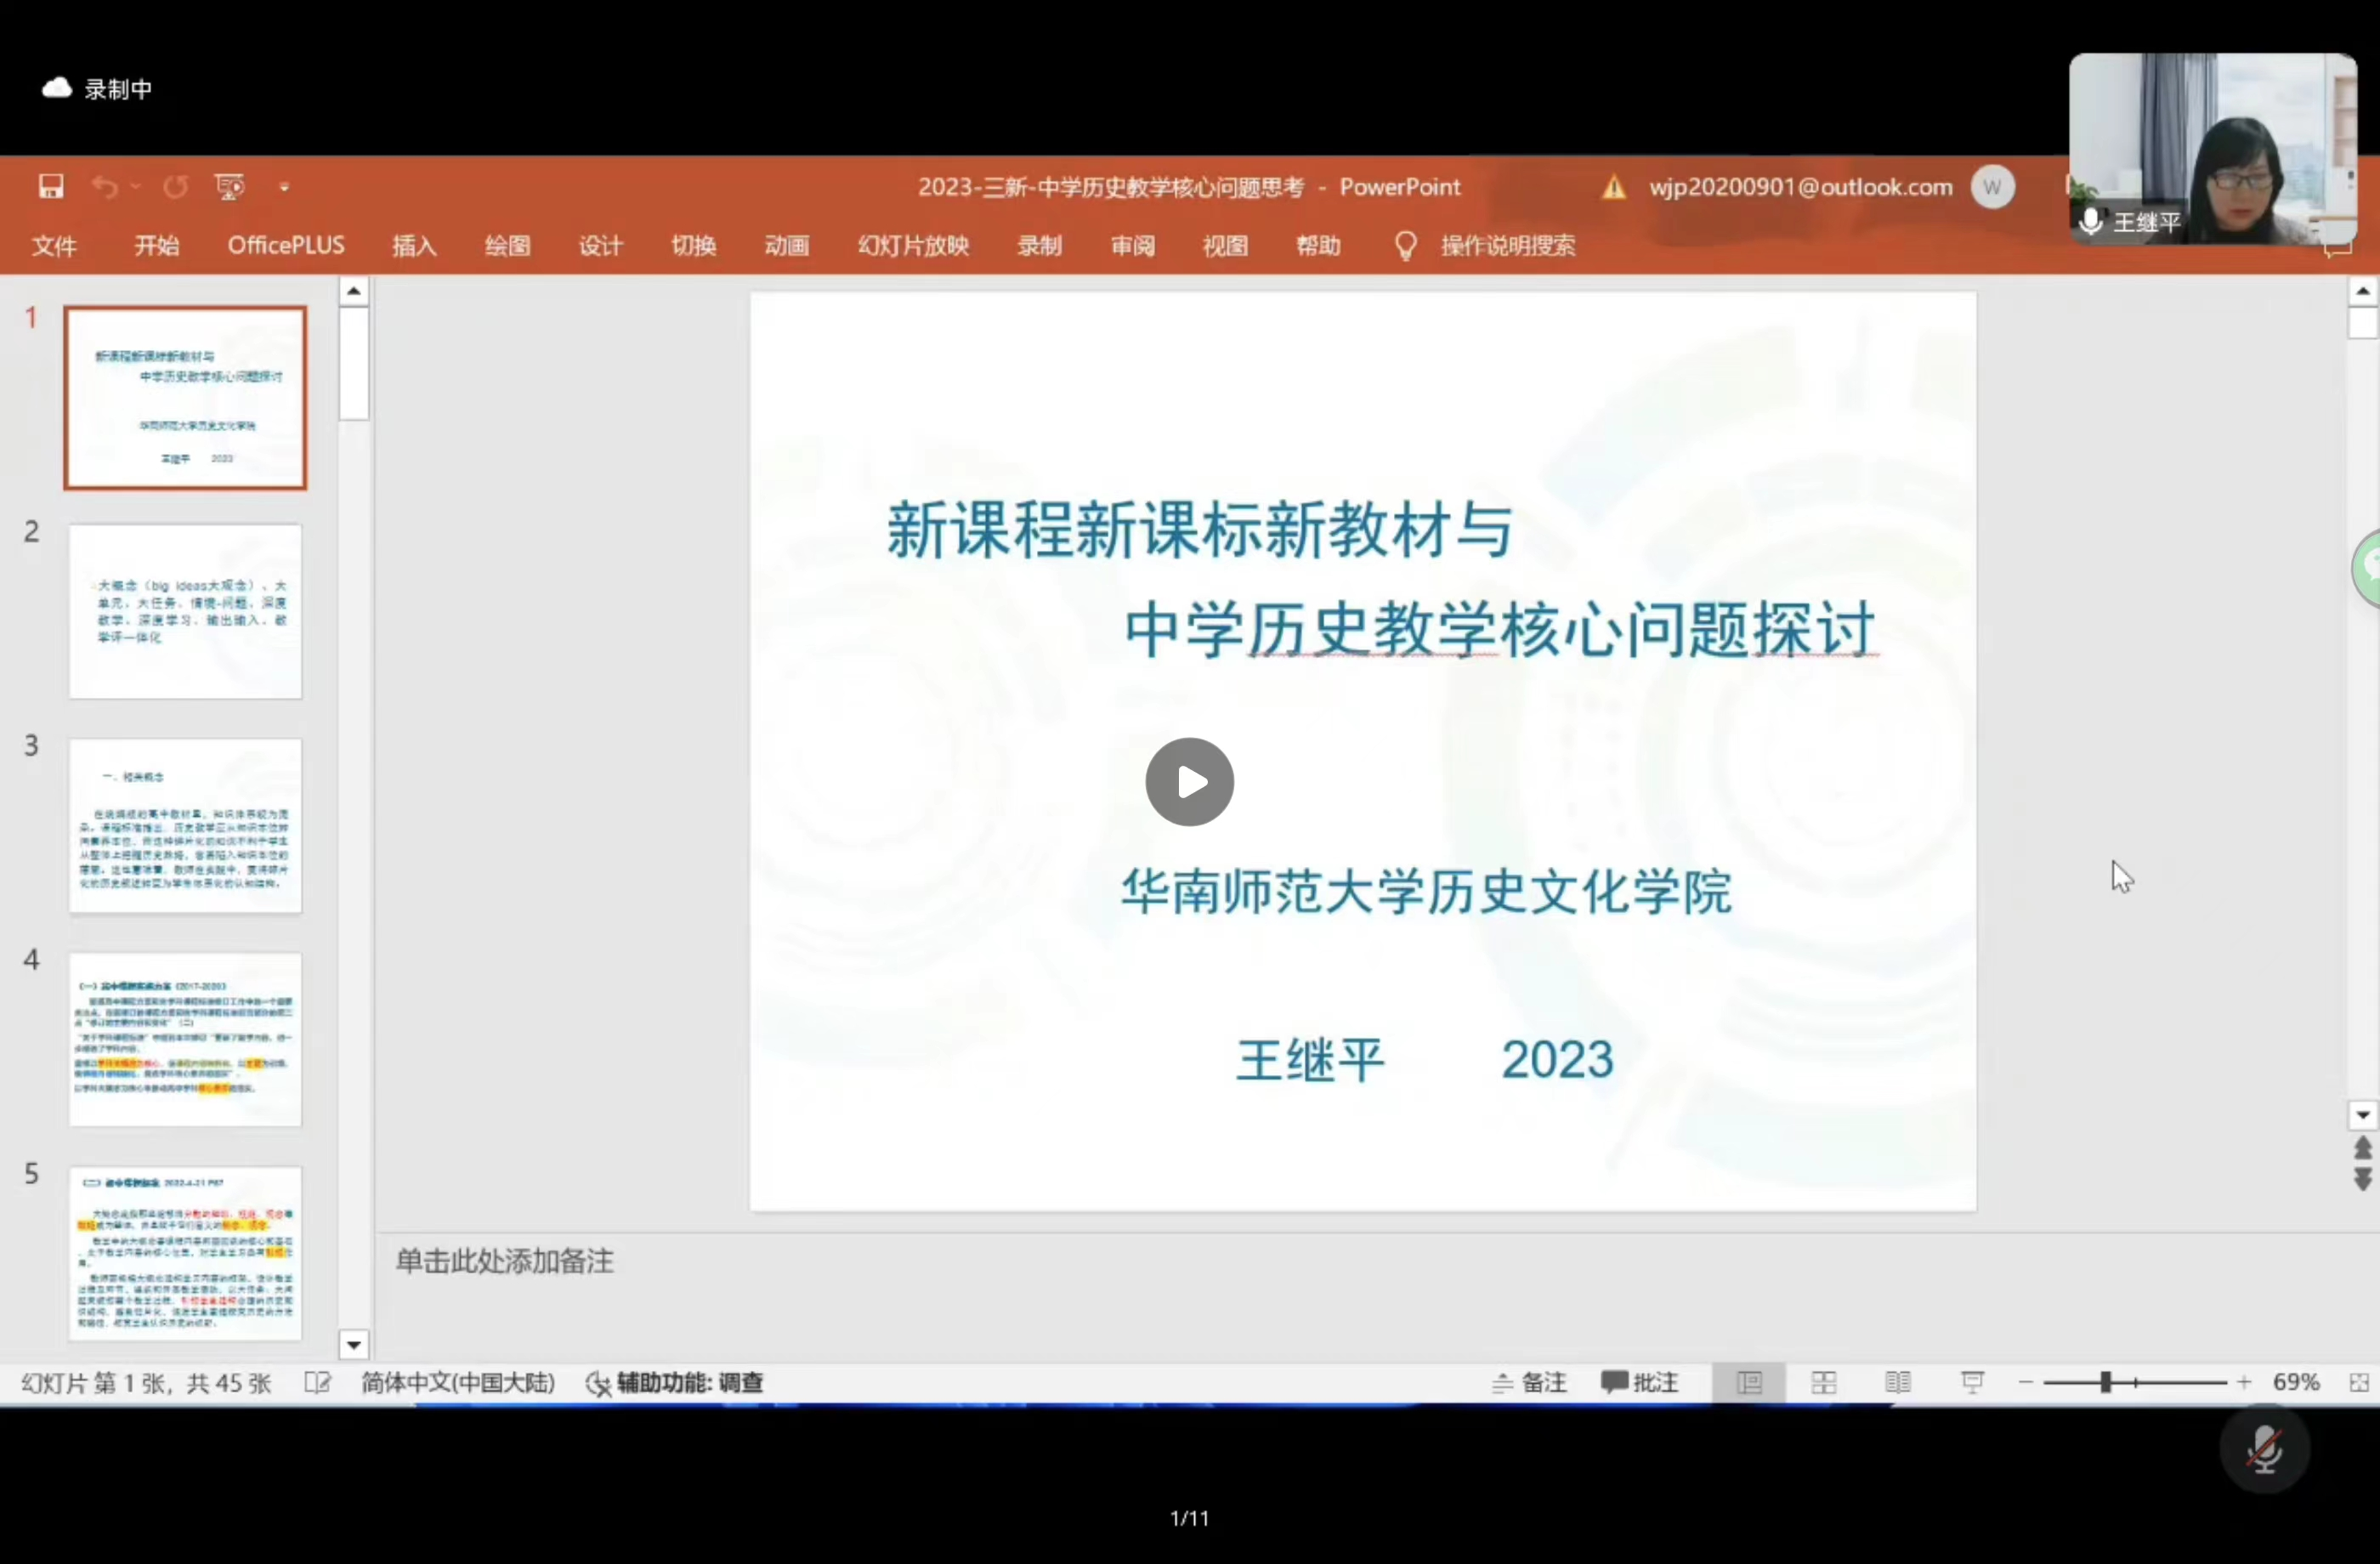Click fit slide to window icon
Image resolution: width=2380 pixels, height=1564 pixels.
(x=2359, y=1382)
